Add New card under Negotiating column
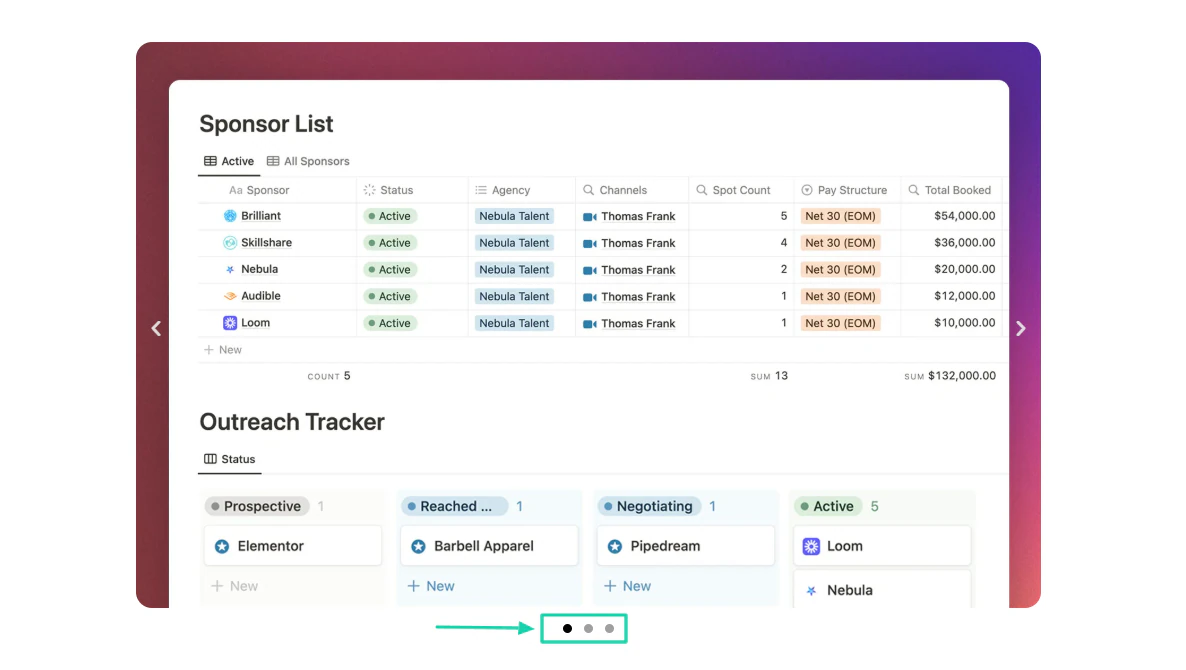Image resolution: width=1186 pixels, height=670 pixels. (x=627, y=586)
